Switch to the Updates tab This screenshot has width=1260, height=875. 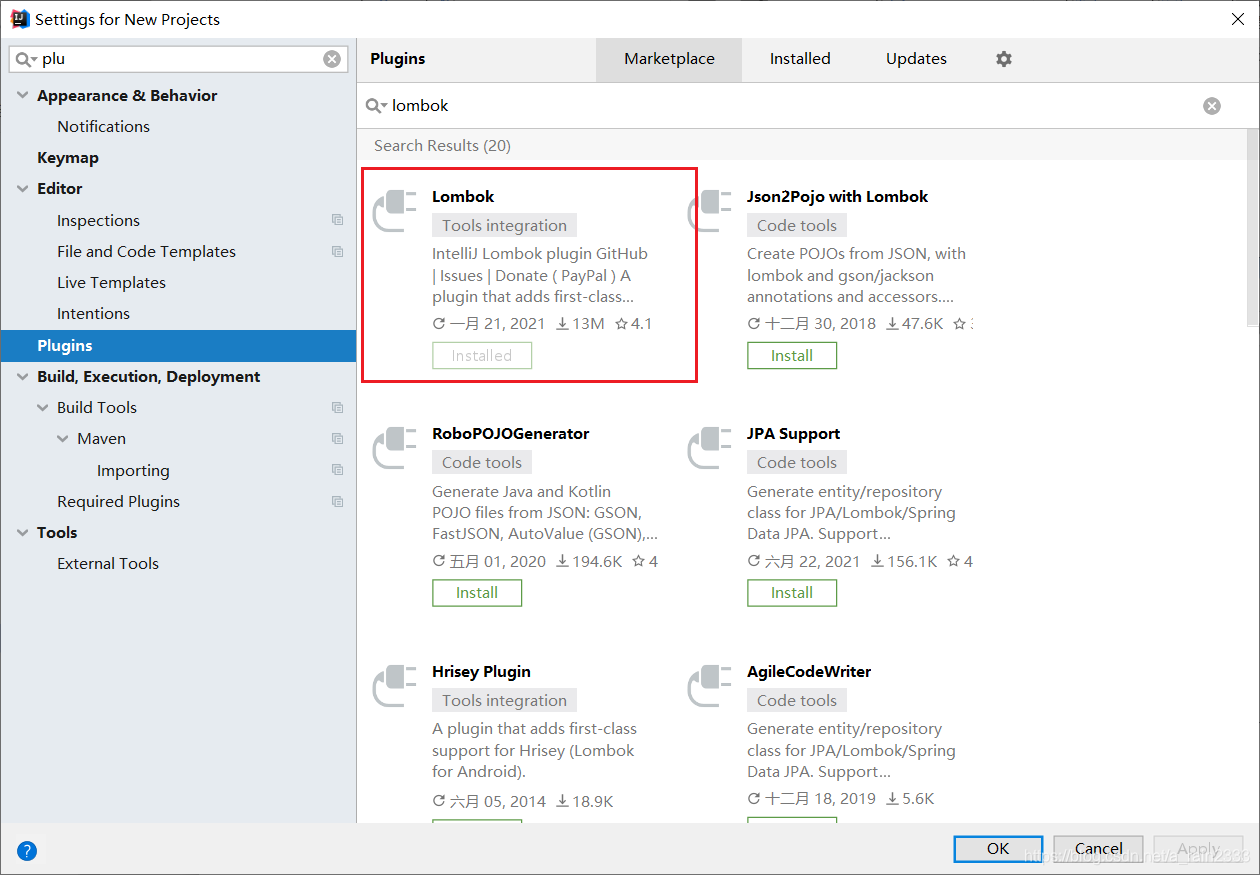[916, 59]
